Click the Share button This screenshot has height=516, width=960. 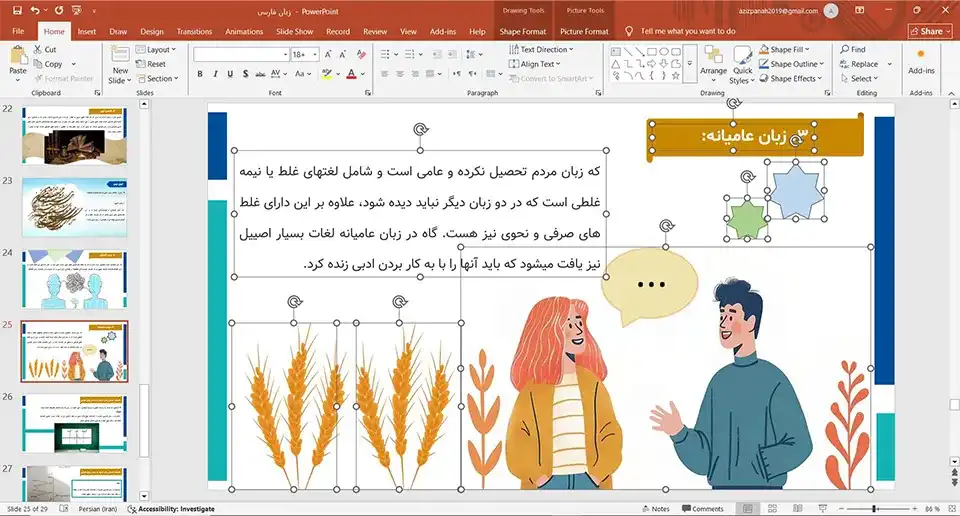tap(929, 31)
